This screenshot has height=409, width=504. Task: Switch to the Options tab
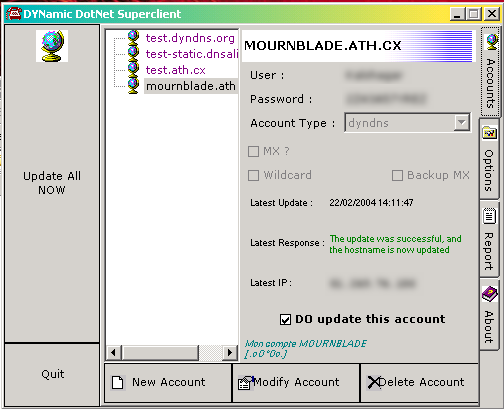tap(489, 159)
